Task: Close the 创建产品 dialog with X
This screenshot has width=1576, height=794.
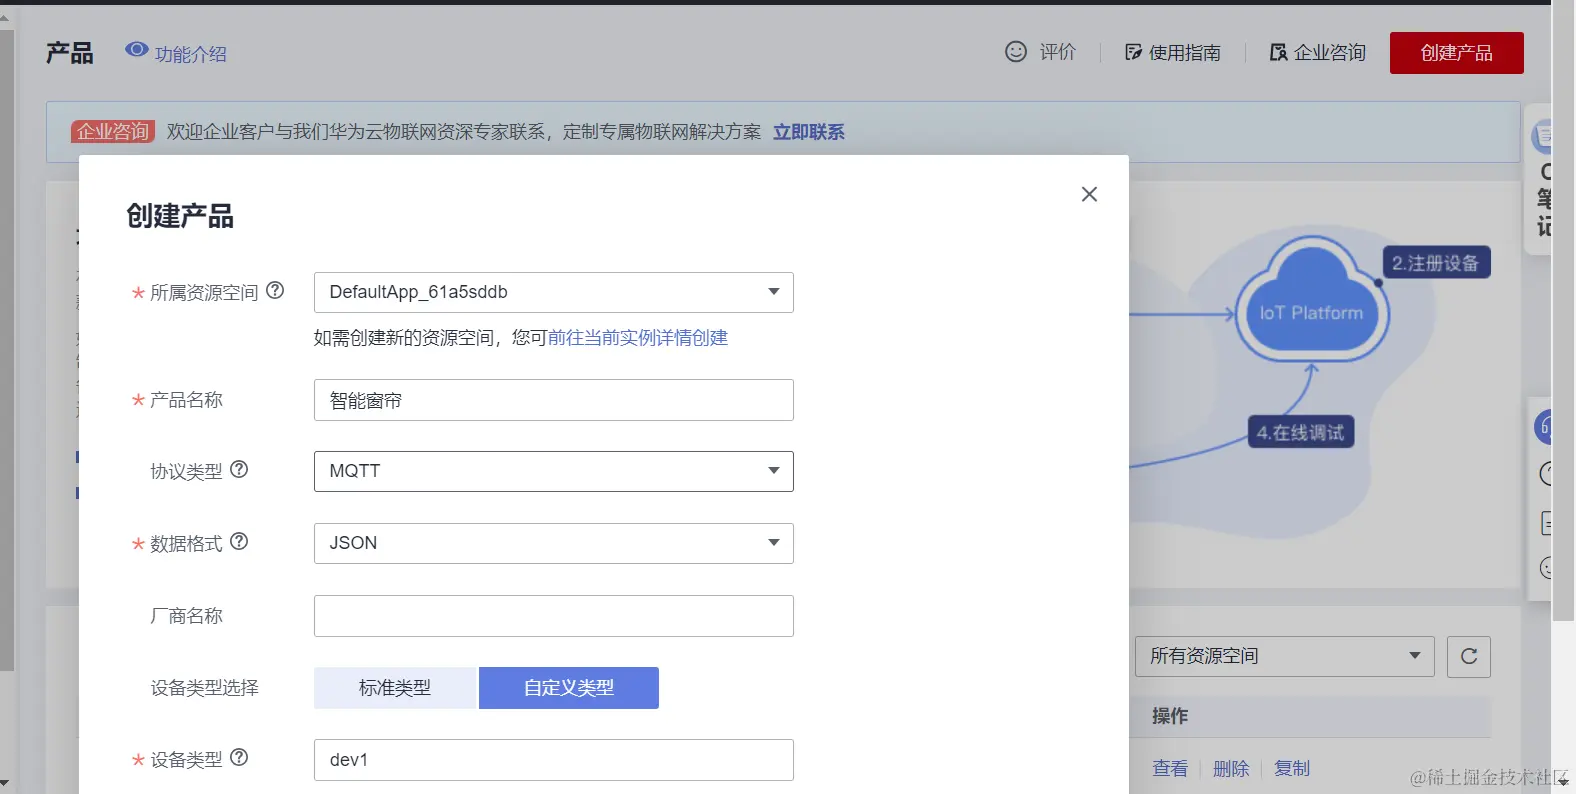Action: pos(1089,194)
